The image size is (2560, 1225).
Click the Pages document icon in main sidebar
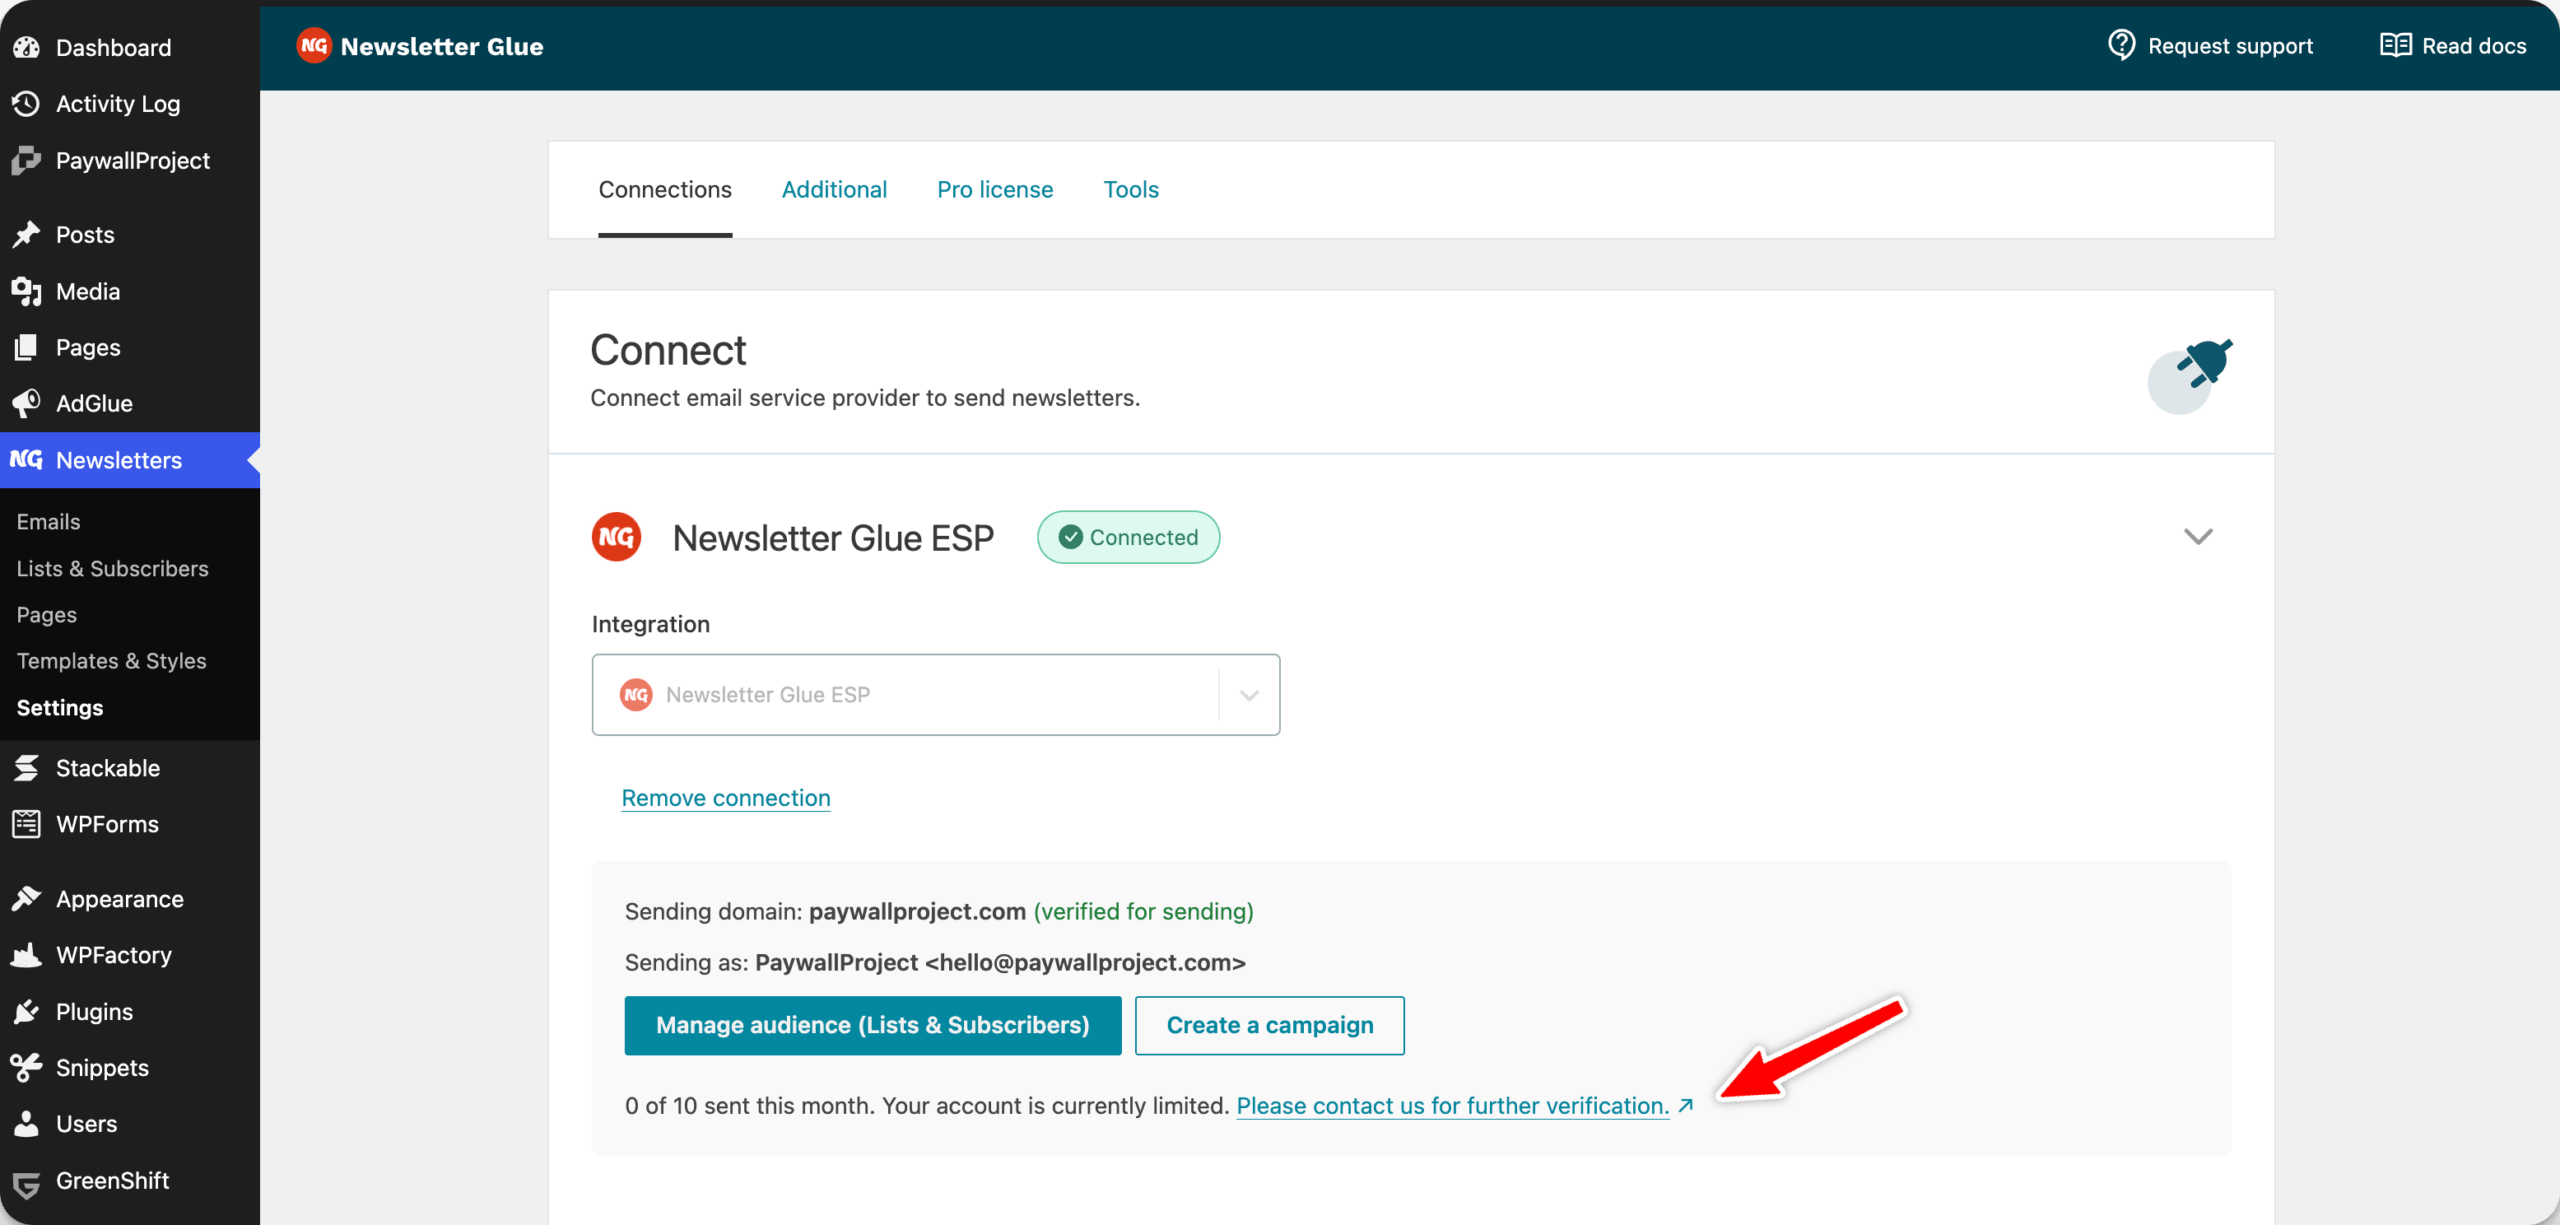coord(27,347)
